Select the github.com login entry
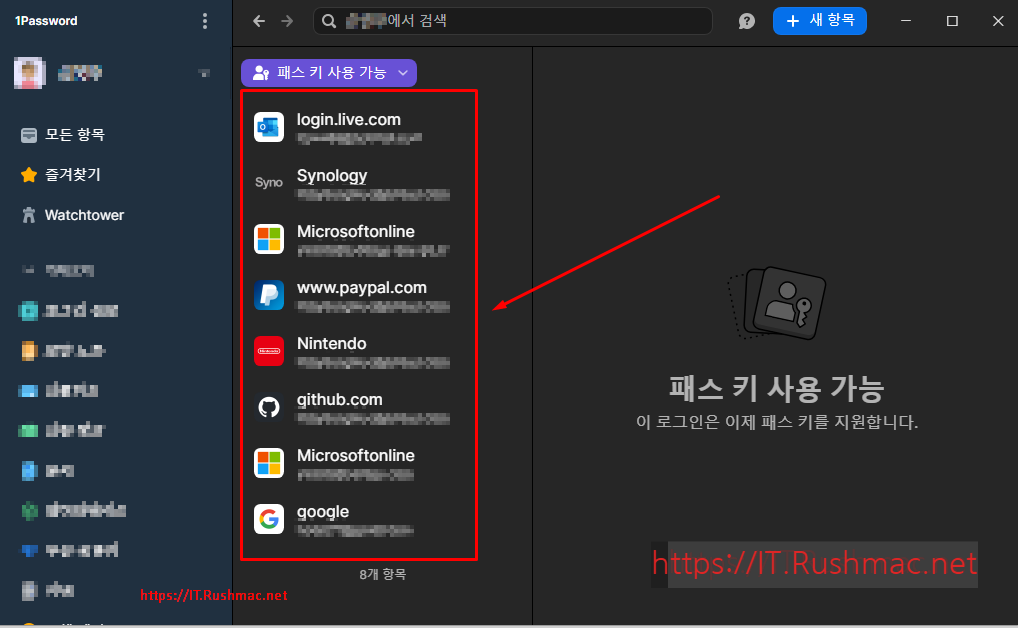1018x628 pixels. 360,407
